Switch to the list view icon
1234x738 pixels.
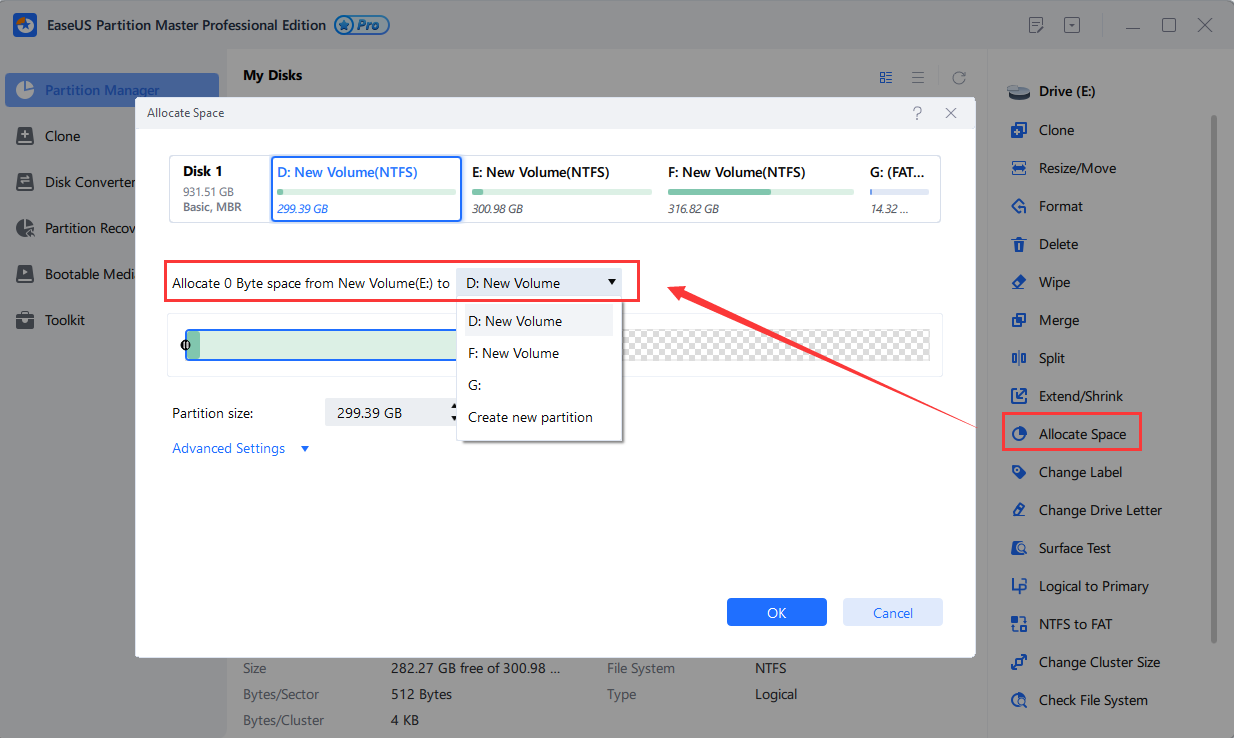click(x=917, y=77)
